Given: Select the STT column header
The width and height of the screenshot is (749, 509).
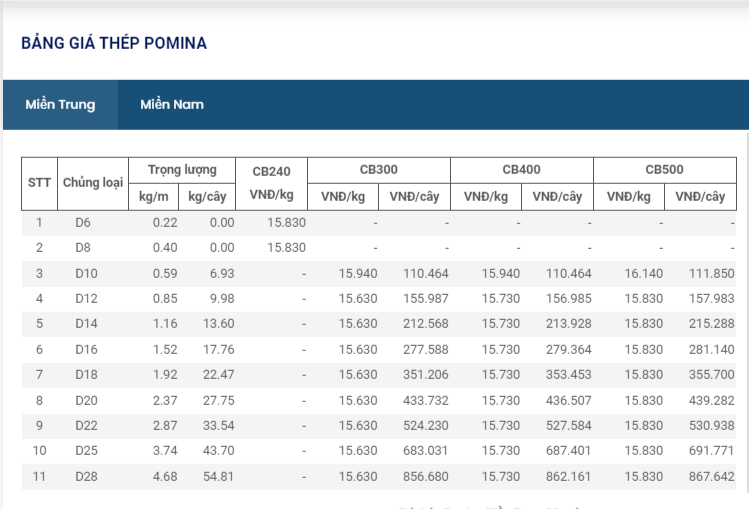Looking at the screenshot, I should coord(40,183).
